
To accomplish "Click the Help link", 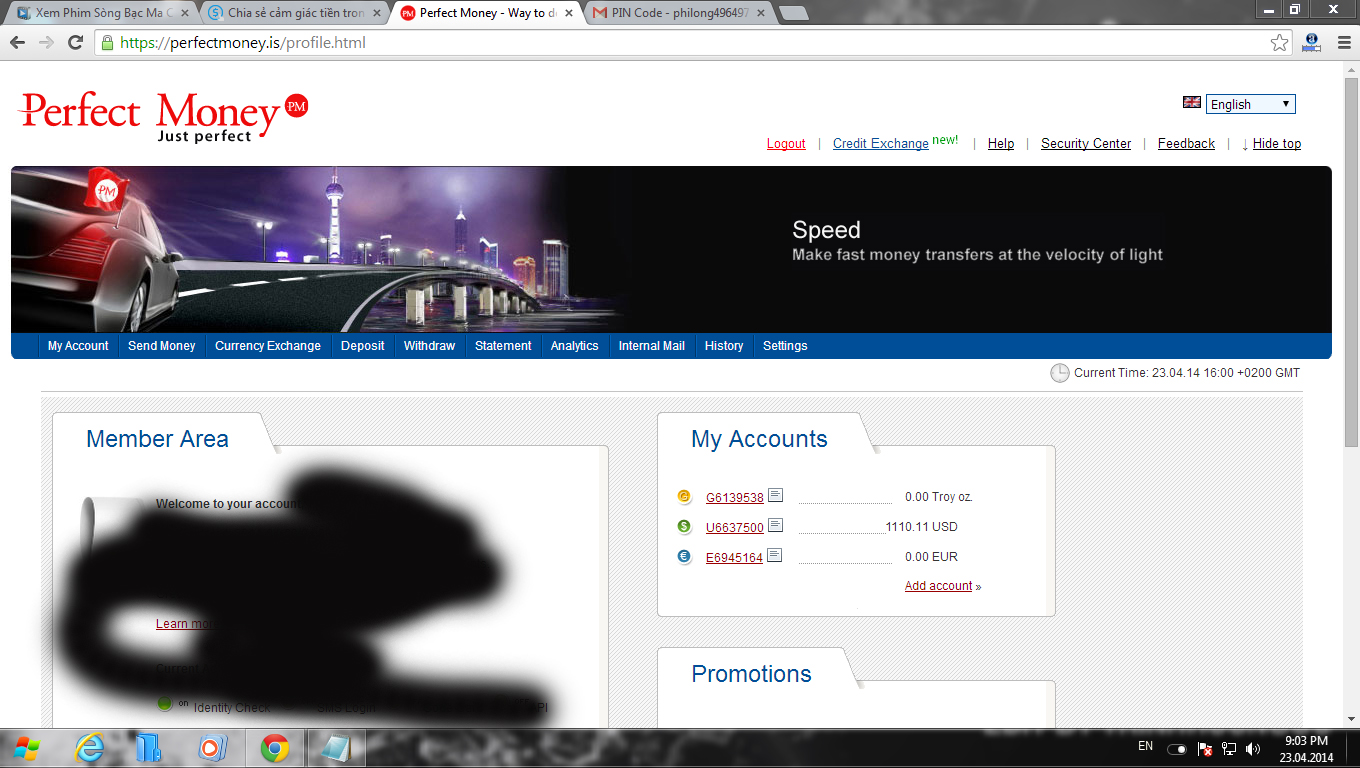I will click(x=1001, y=144).
